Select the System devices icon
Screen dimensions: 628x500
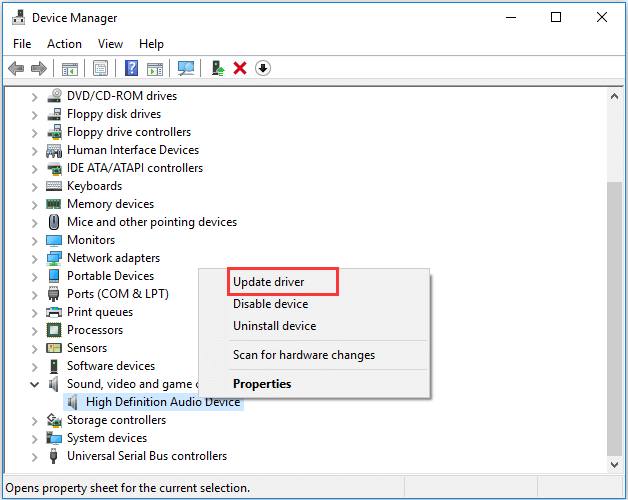coord(54,438)
